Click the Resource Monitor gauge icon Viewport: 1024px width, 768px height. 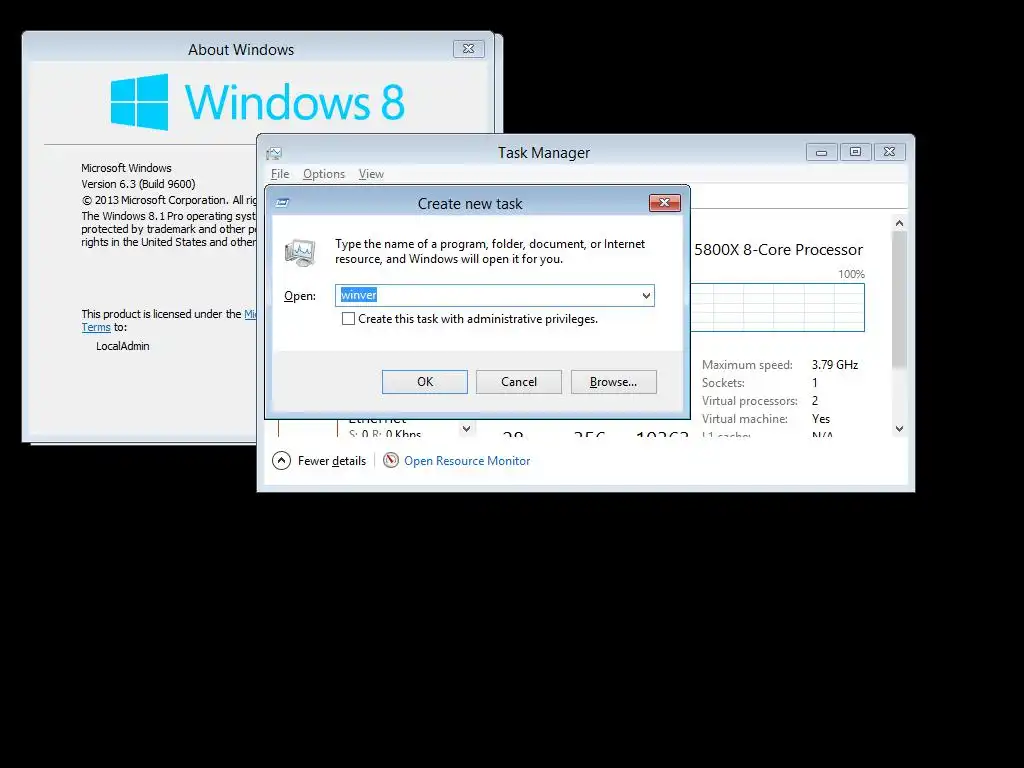[391, 460]
